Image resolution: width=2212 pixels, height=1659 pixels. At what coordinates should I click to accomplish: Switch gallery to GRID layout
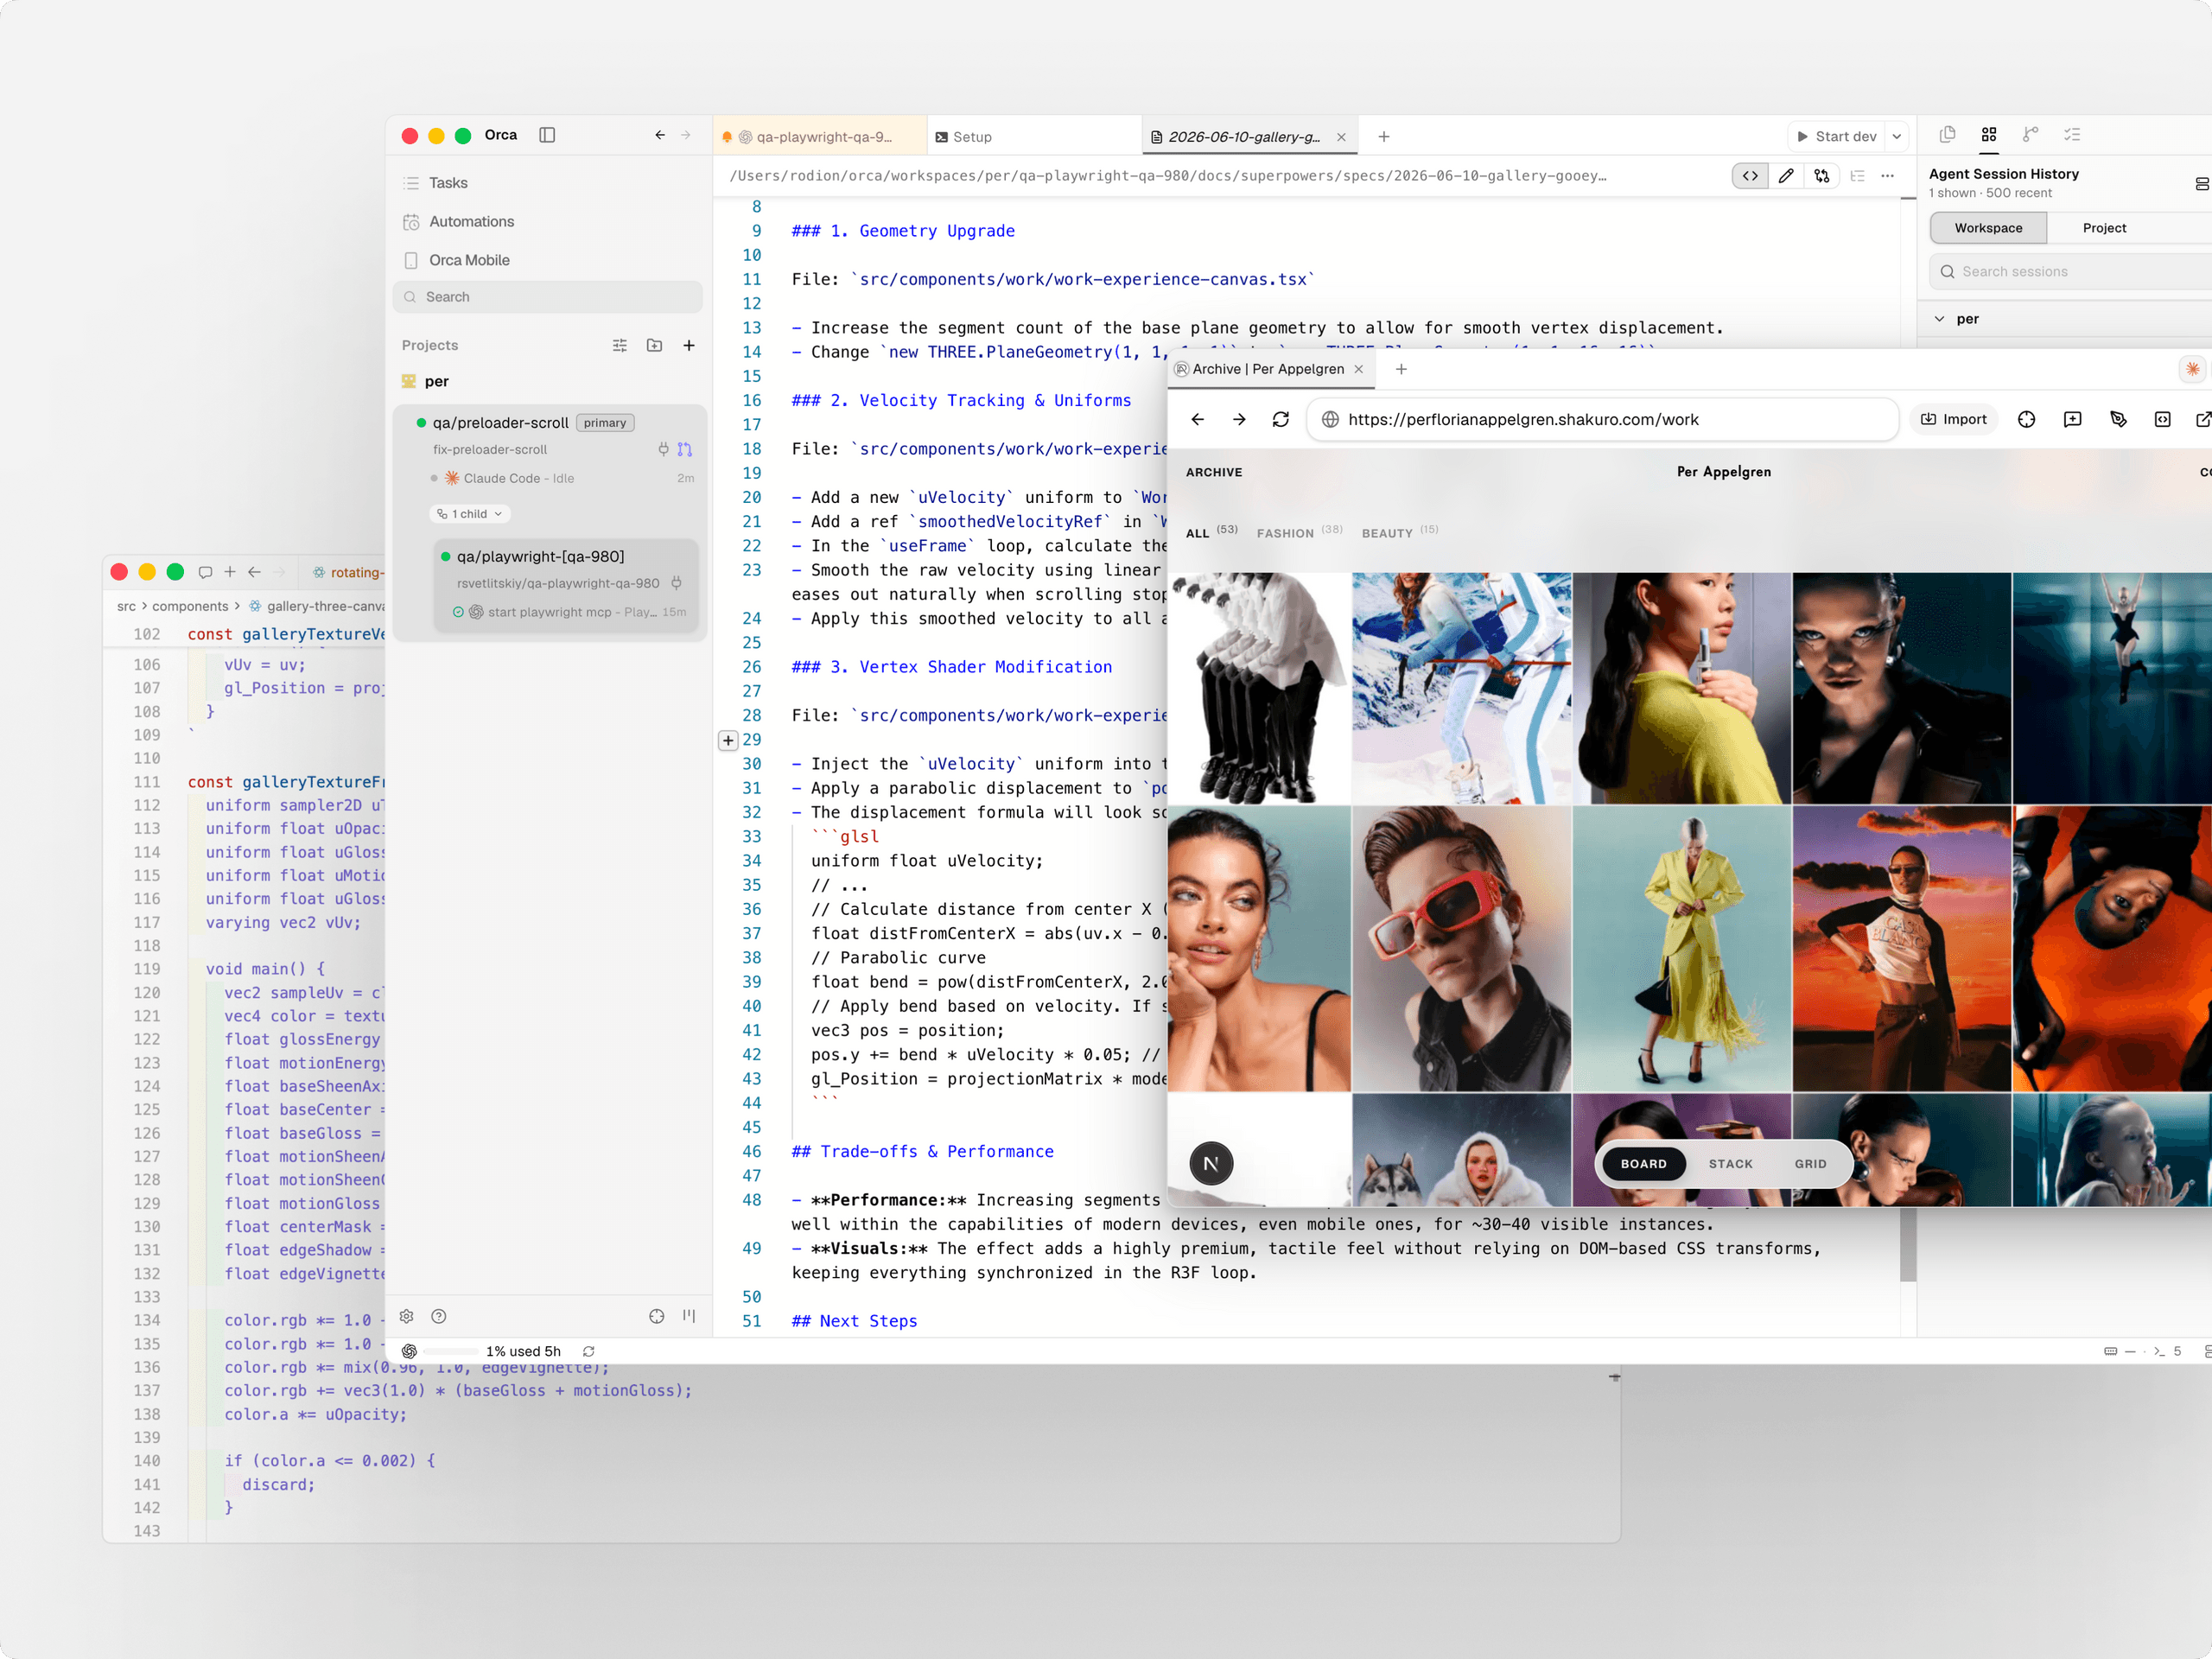1810,1164
